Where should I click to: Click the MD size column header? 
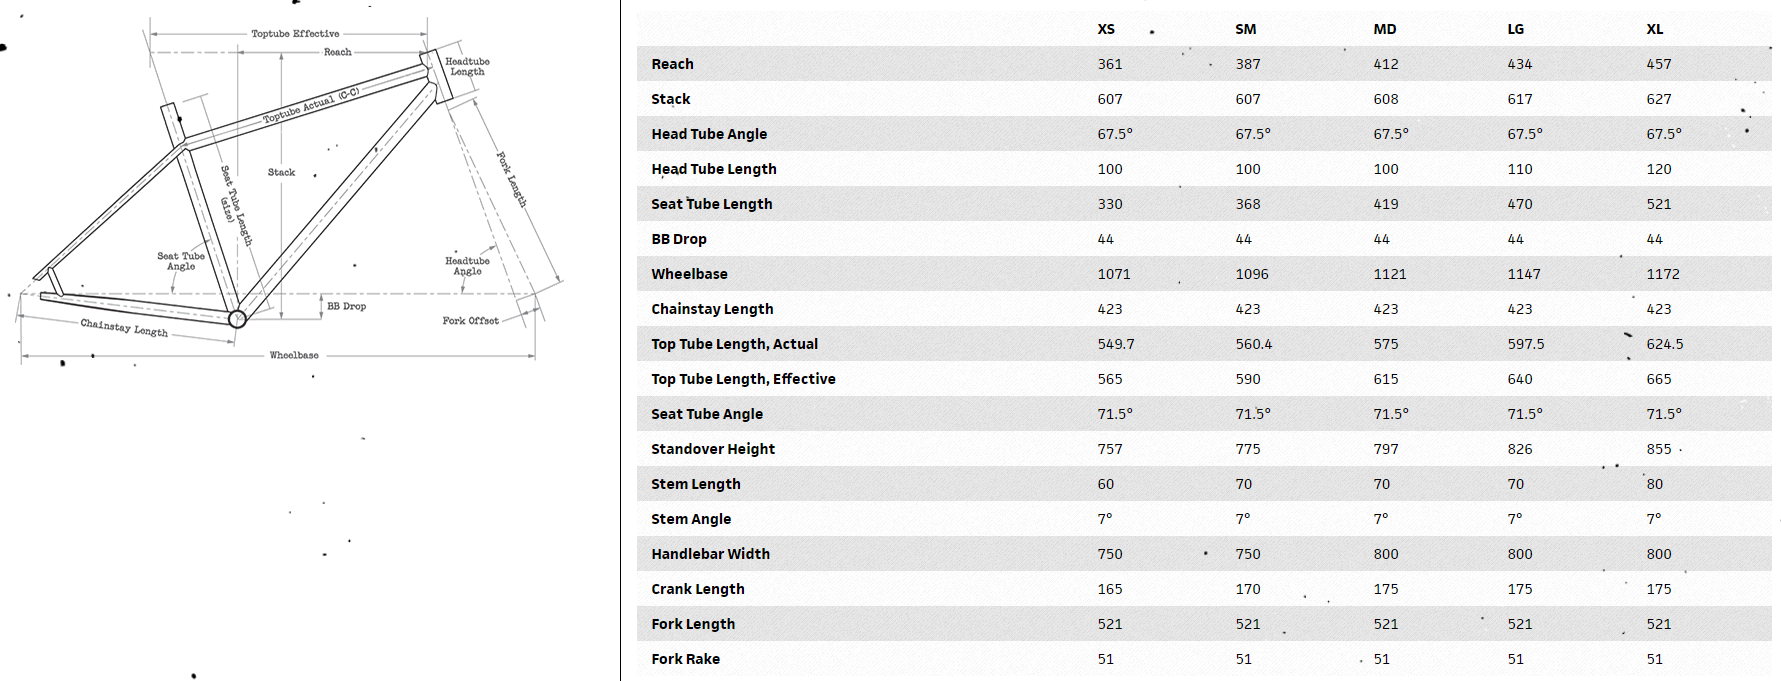pyautogui.click(x=1384, y=29)
